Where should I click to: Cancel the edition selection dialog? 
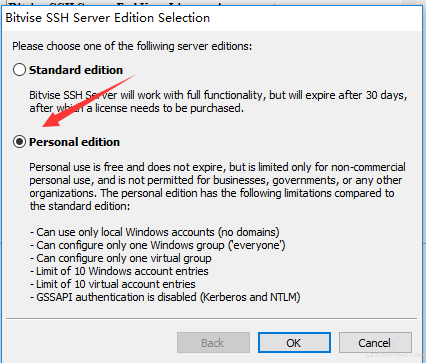[x=375, y=343]
